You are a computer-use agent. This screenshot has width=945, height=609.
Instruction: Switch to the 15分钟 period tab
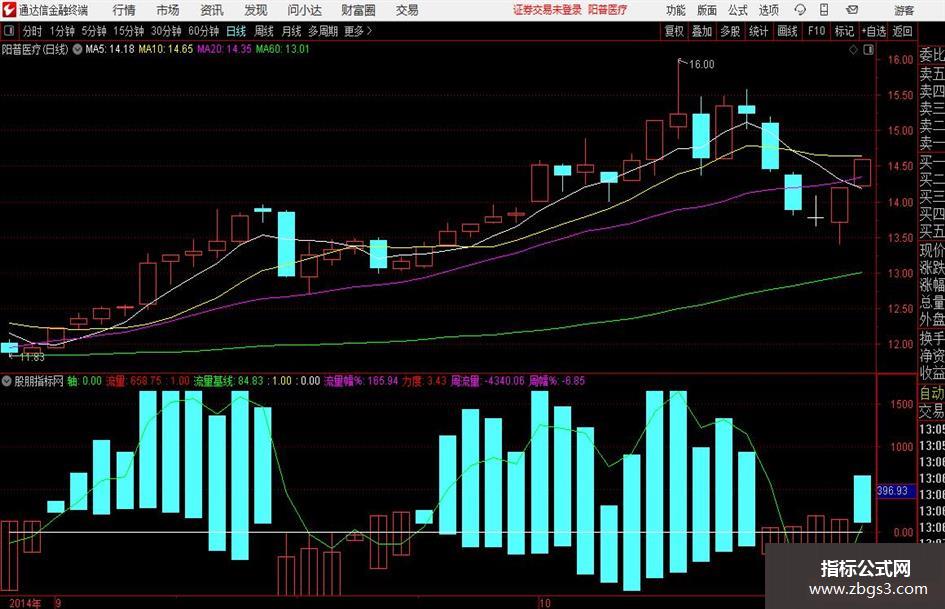(x=128, y=31)
